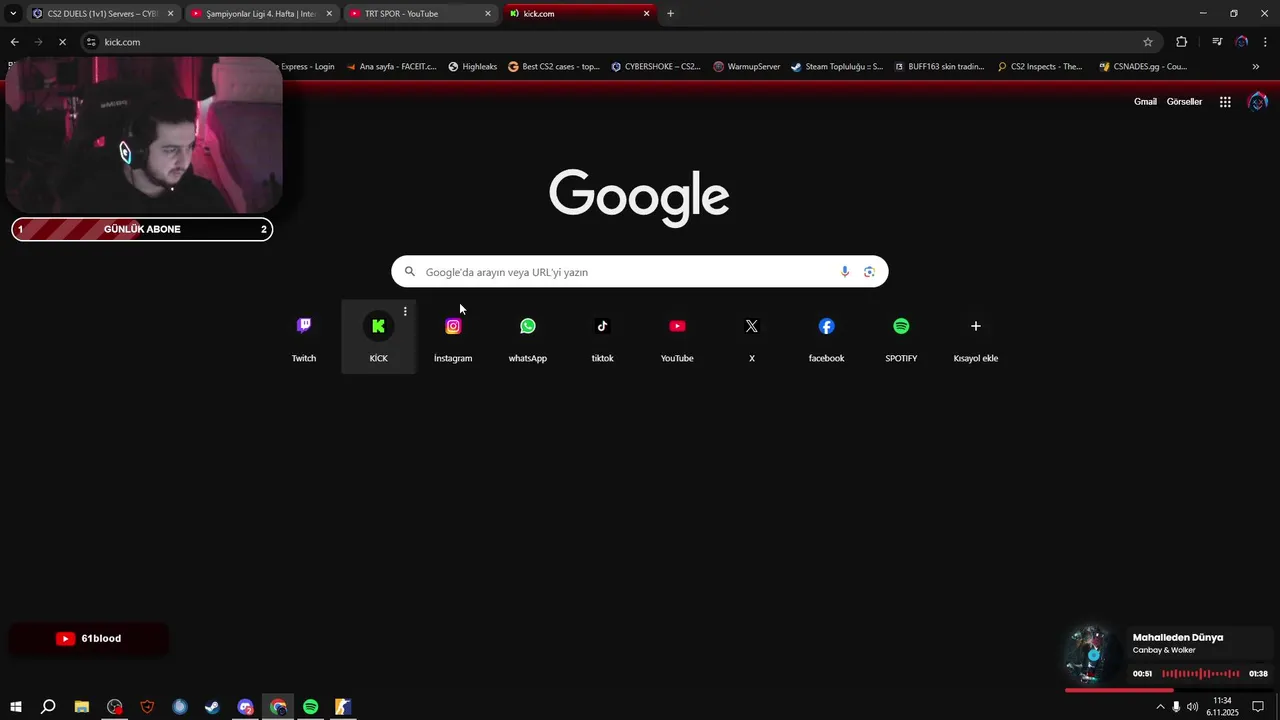Open the tiktok shortcut tile
The image size is (1280, 720).
(x=602, y=337)
